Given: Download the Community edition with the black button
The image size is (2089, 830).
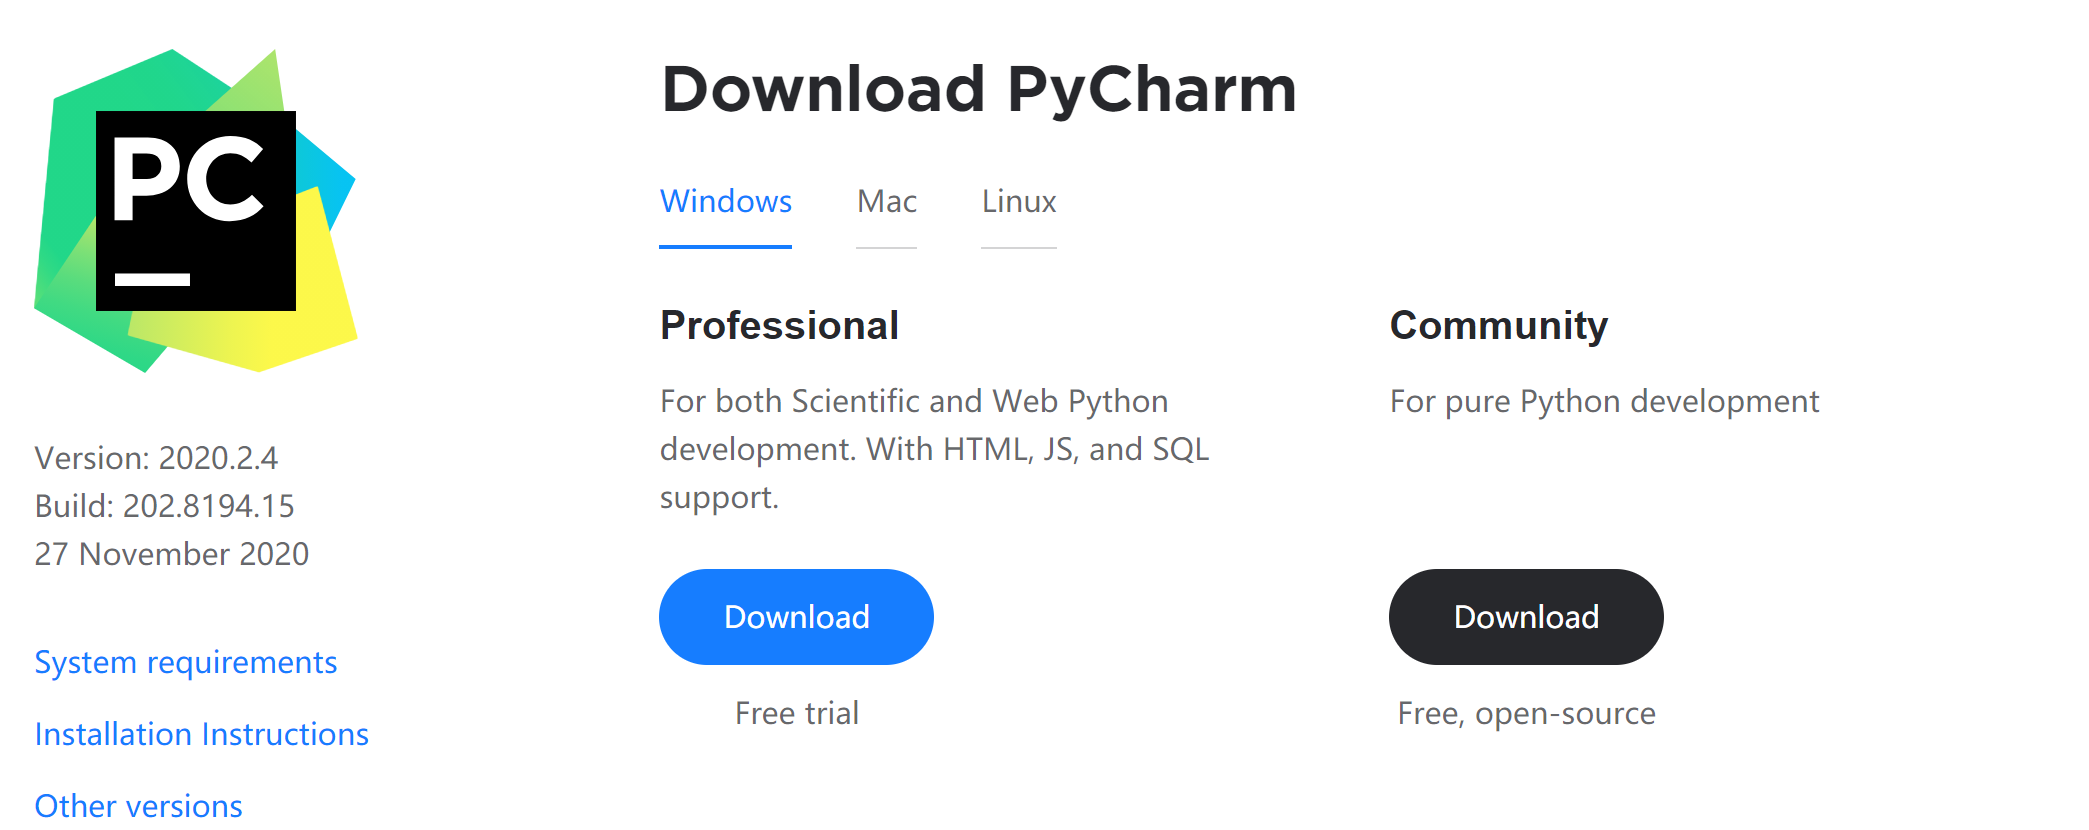Looking at the screenshot, I should click(x=1526, y=617).
